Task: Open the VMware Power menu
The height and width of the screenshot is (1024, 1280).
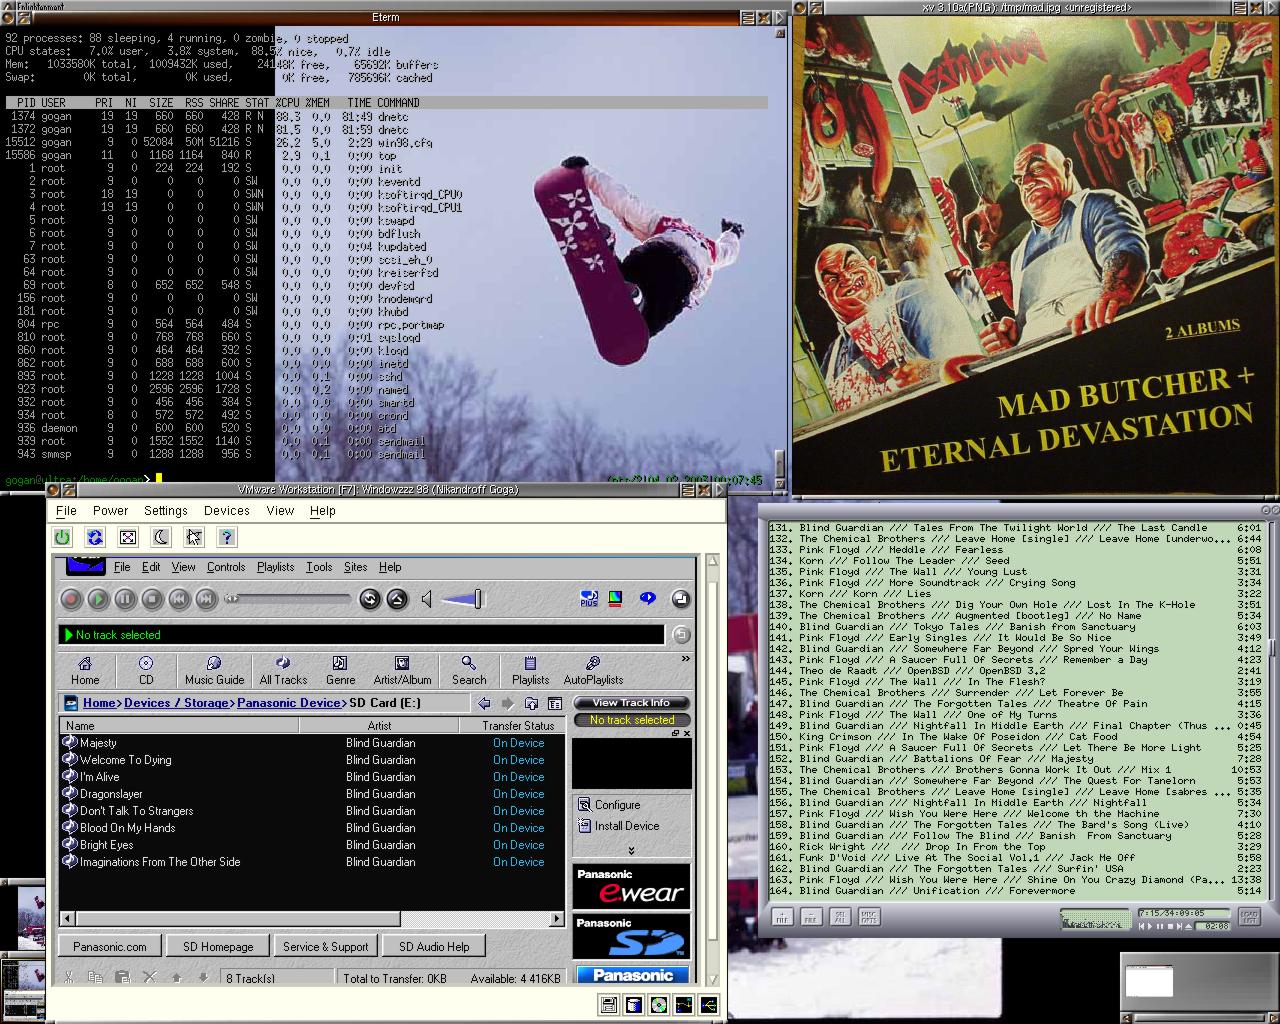Action: click(110, 510)
